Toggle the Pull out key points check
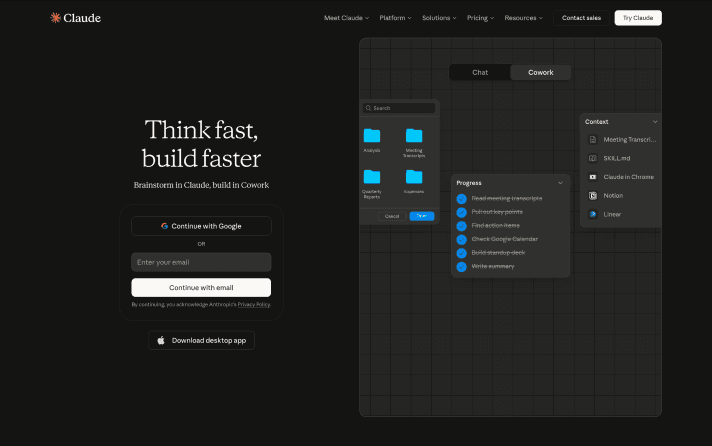Screen dimensions: 712x446 click(461, 212)
